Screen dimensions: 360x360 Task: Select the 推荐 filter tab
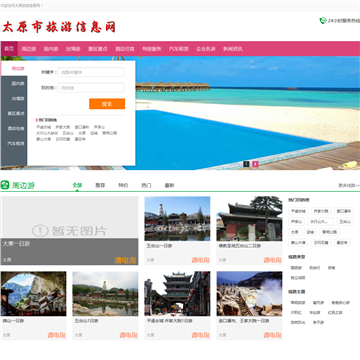100,185
